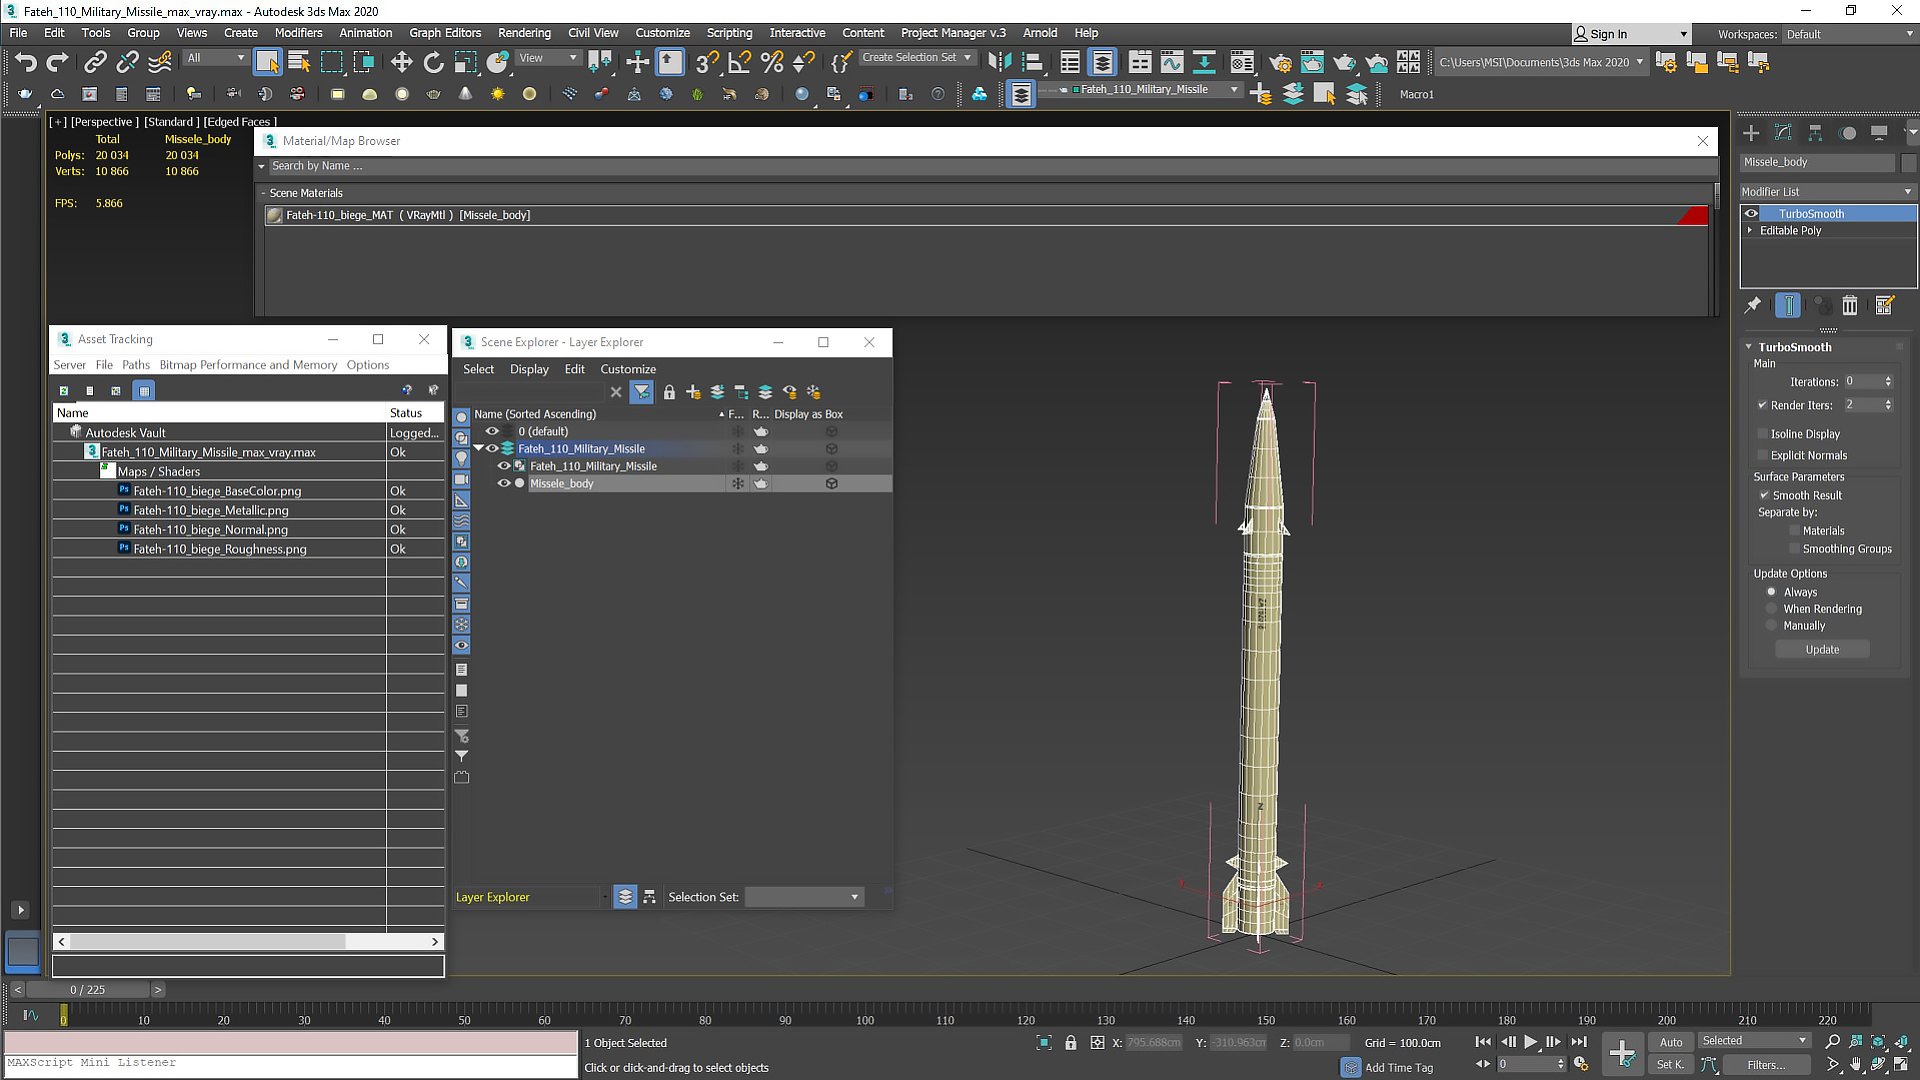This screenshot has height=1080, width=1920.
Task: Click the Mirror tool icon
Action: pos(999,62)
